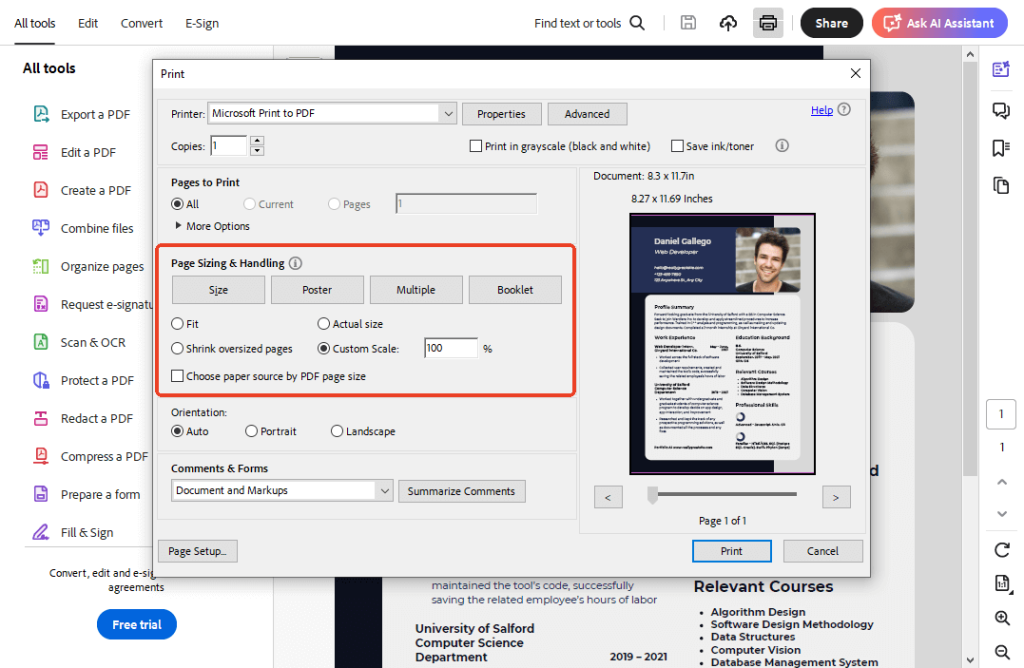1024x668 pixels.
Task: Enable Print in grayscale option
Action: click(476, 145)
